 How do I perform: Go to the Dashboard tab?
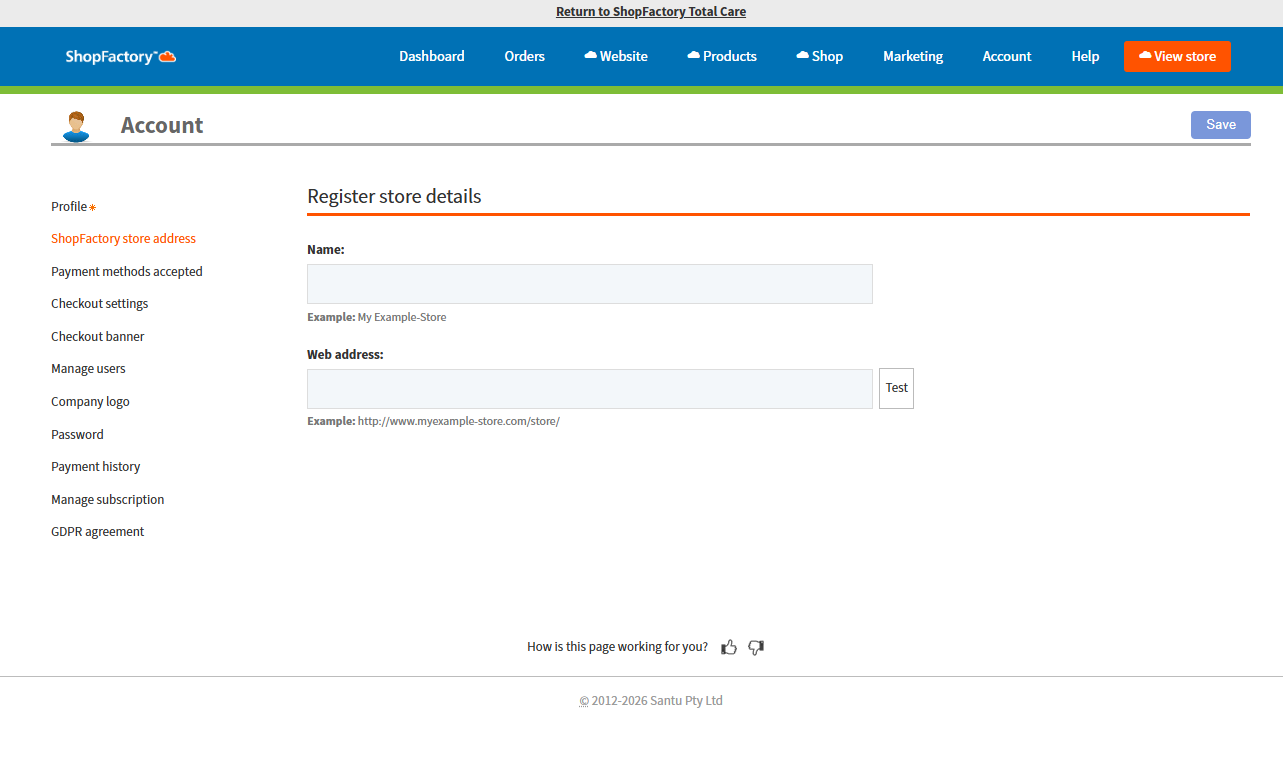[x=432, y=57]
